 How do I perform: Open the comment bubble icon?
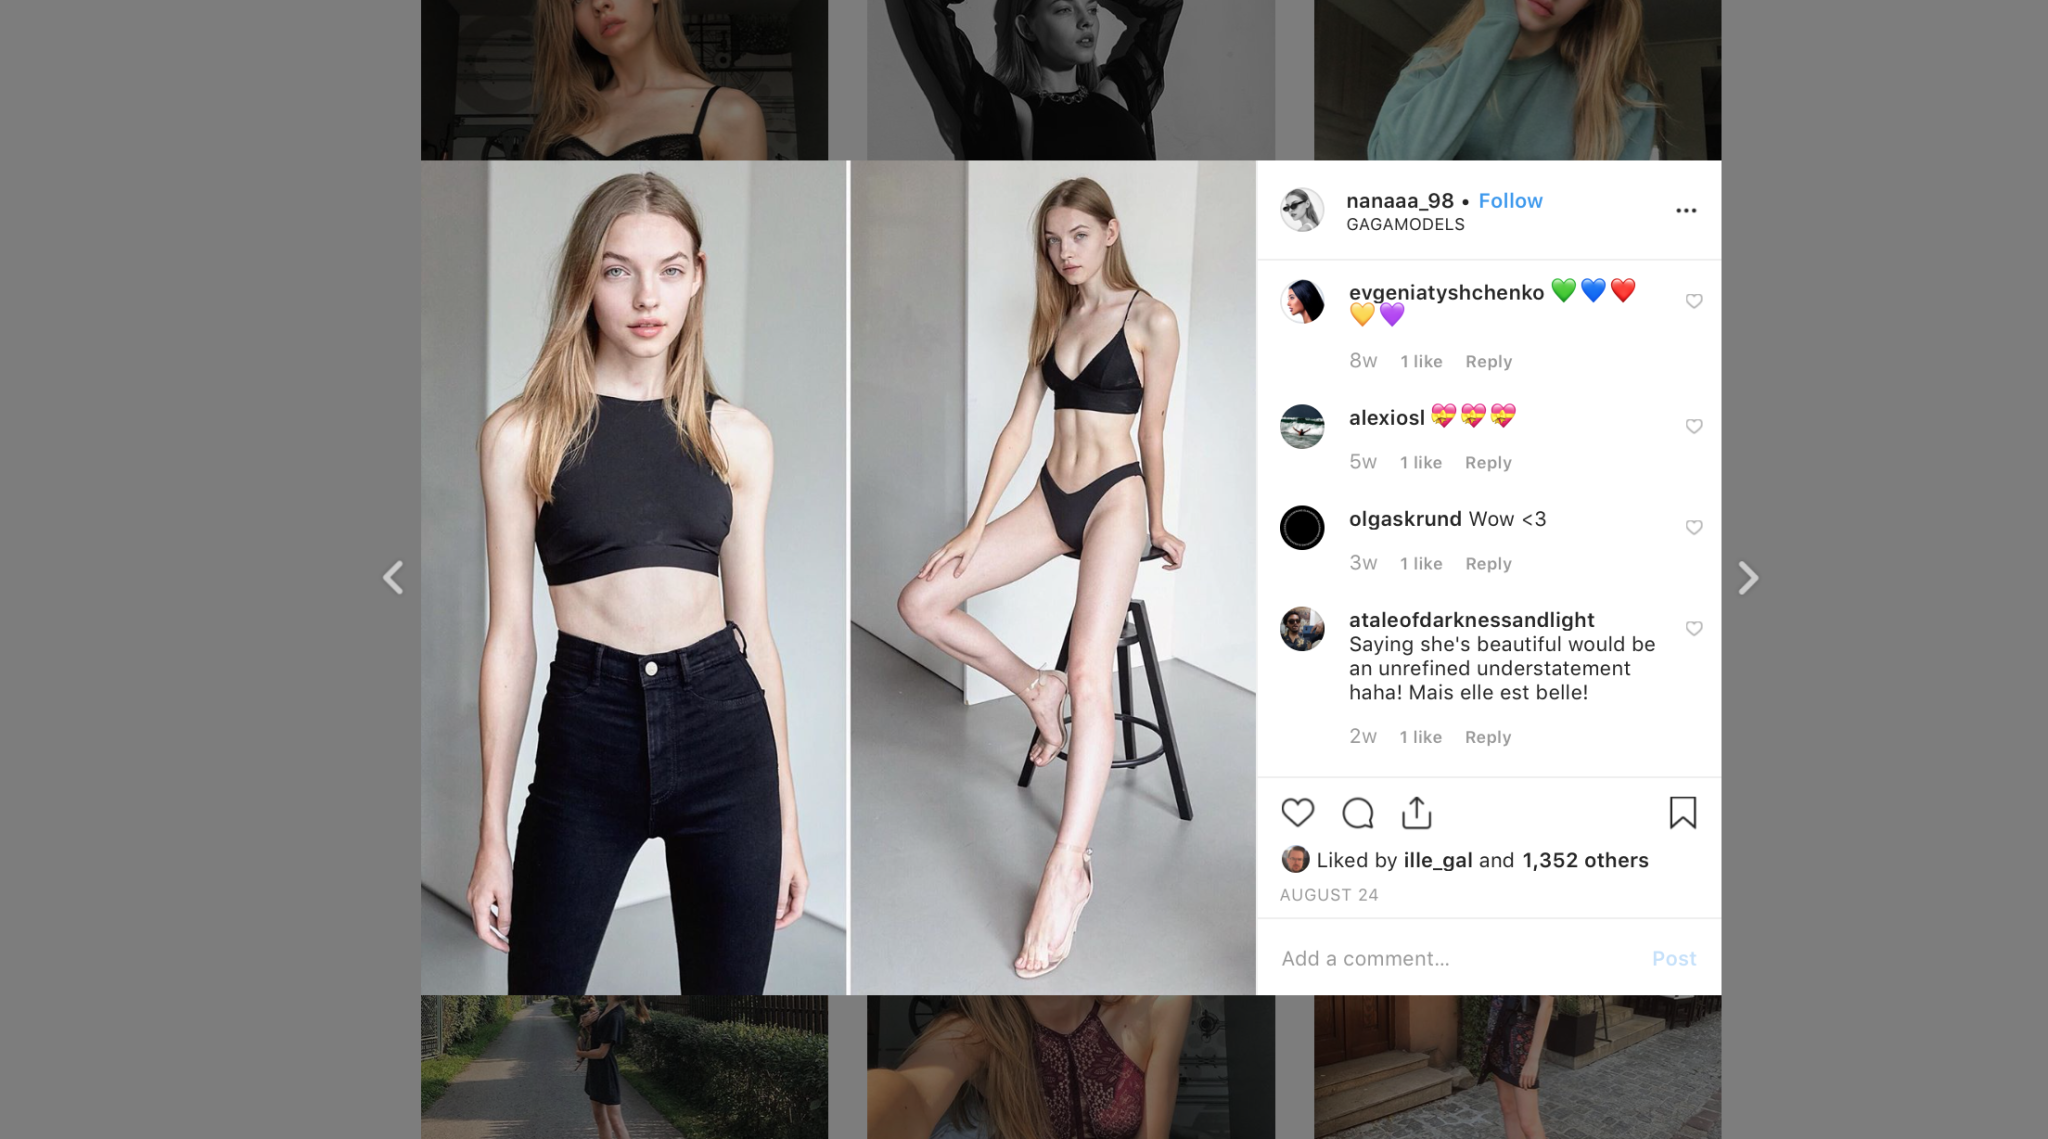1357,813
